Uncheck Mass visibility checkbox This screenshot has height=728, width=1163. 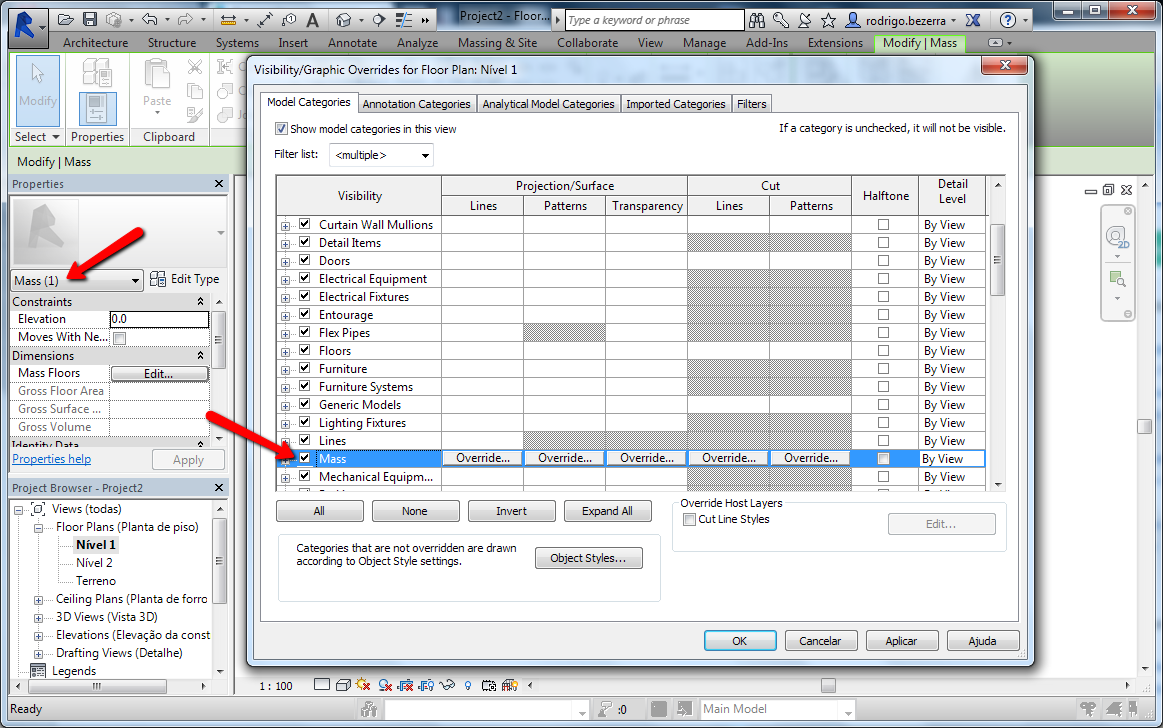click(x=305, y=458)
